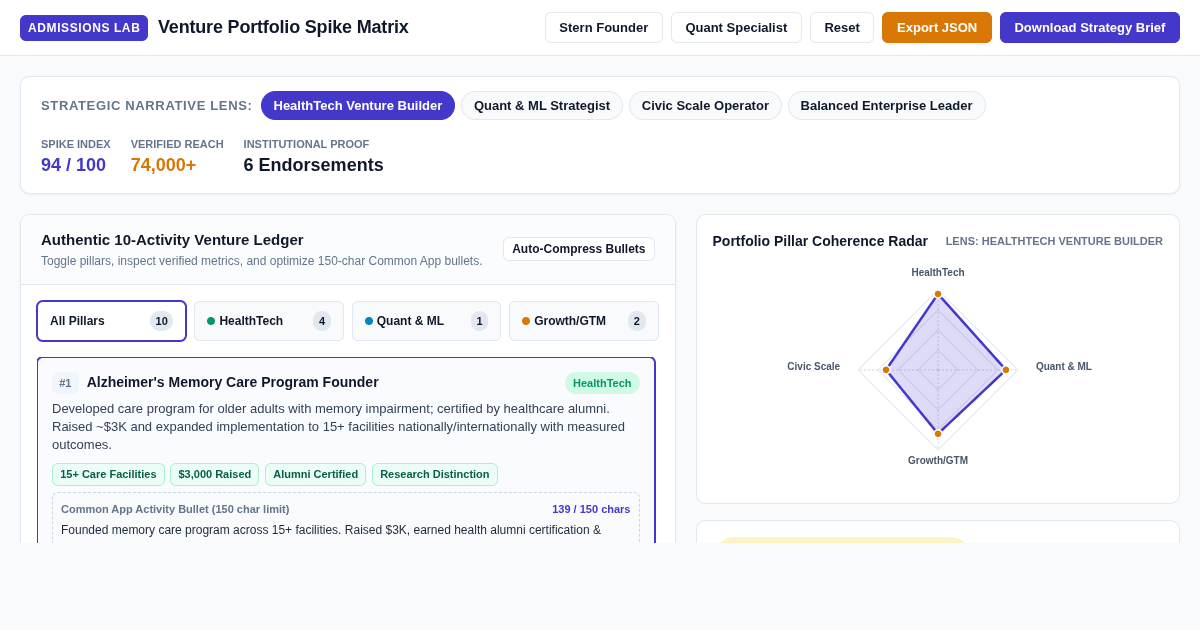Click the Alumni Certified metric chip
1200x630 pixels.
(x=316, y=474)
